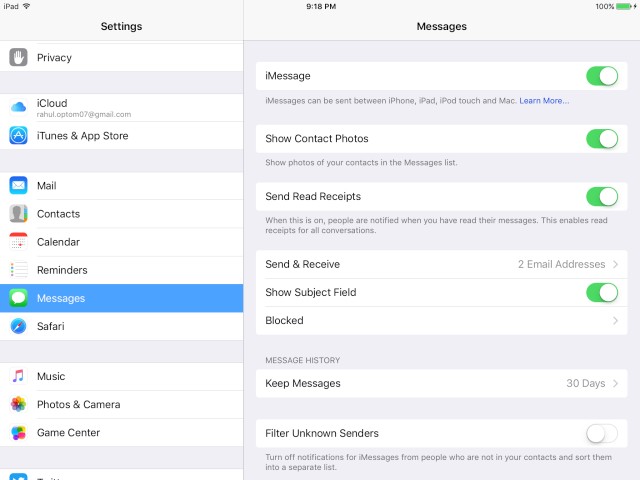This screenshot has width=640, height=480.
Task: Open Mail settings
Action: (x=122, y=186)
